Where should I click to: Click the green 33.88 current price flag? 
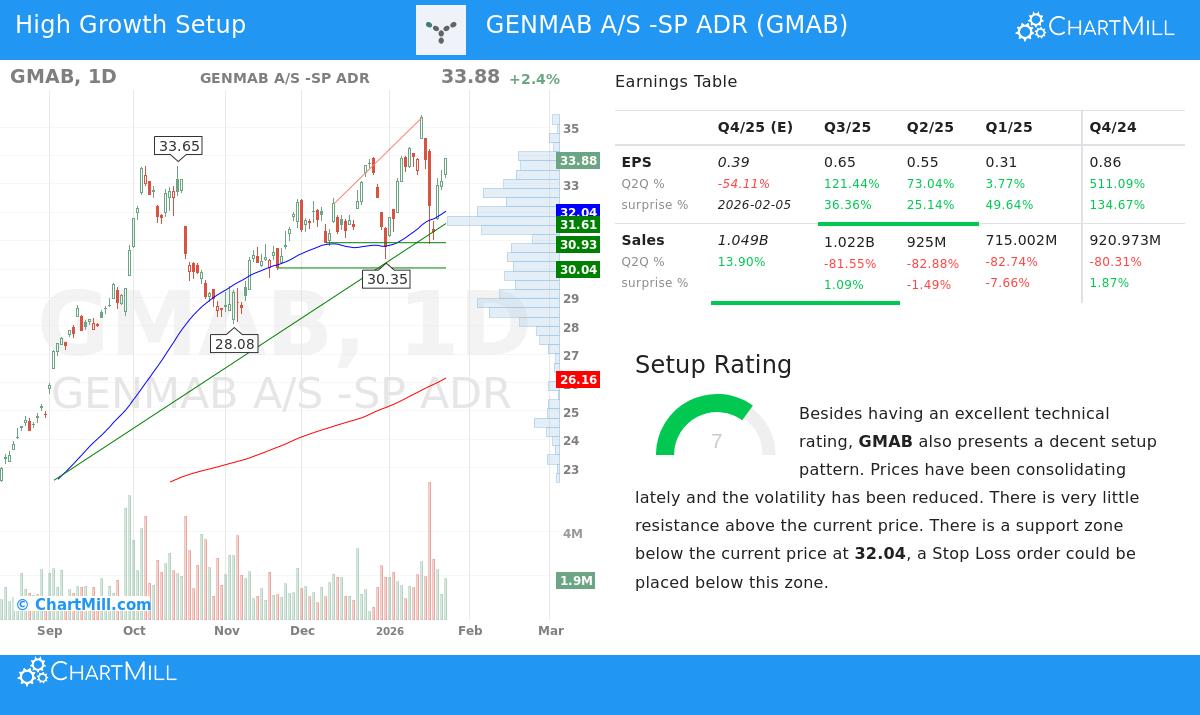tap(576, 160)
